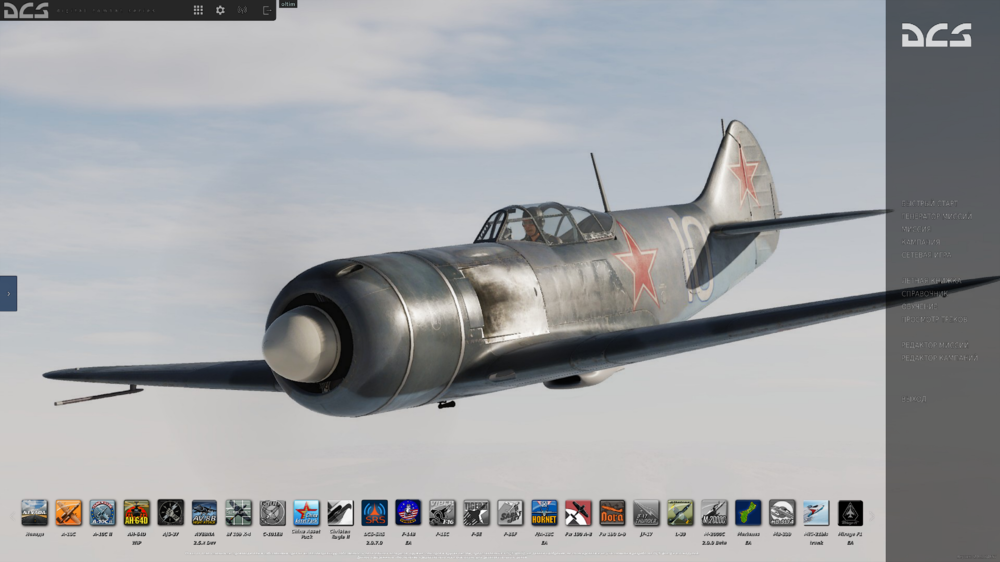Viewport: 1000px width, 562px height.
Task: Click the large DCS logo in right panel
Action: (x=936, y=35)
